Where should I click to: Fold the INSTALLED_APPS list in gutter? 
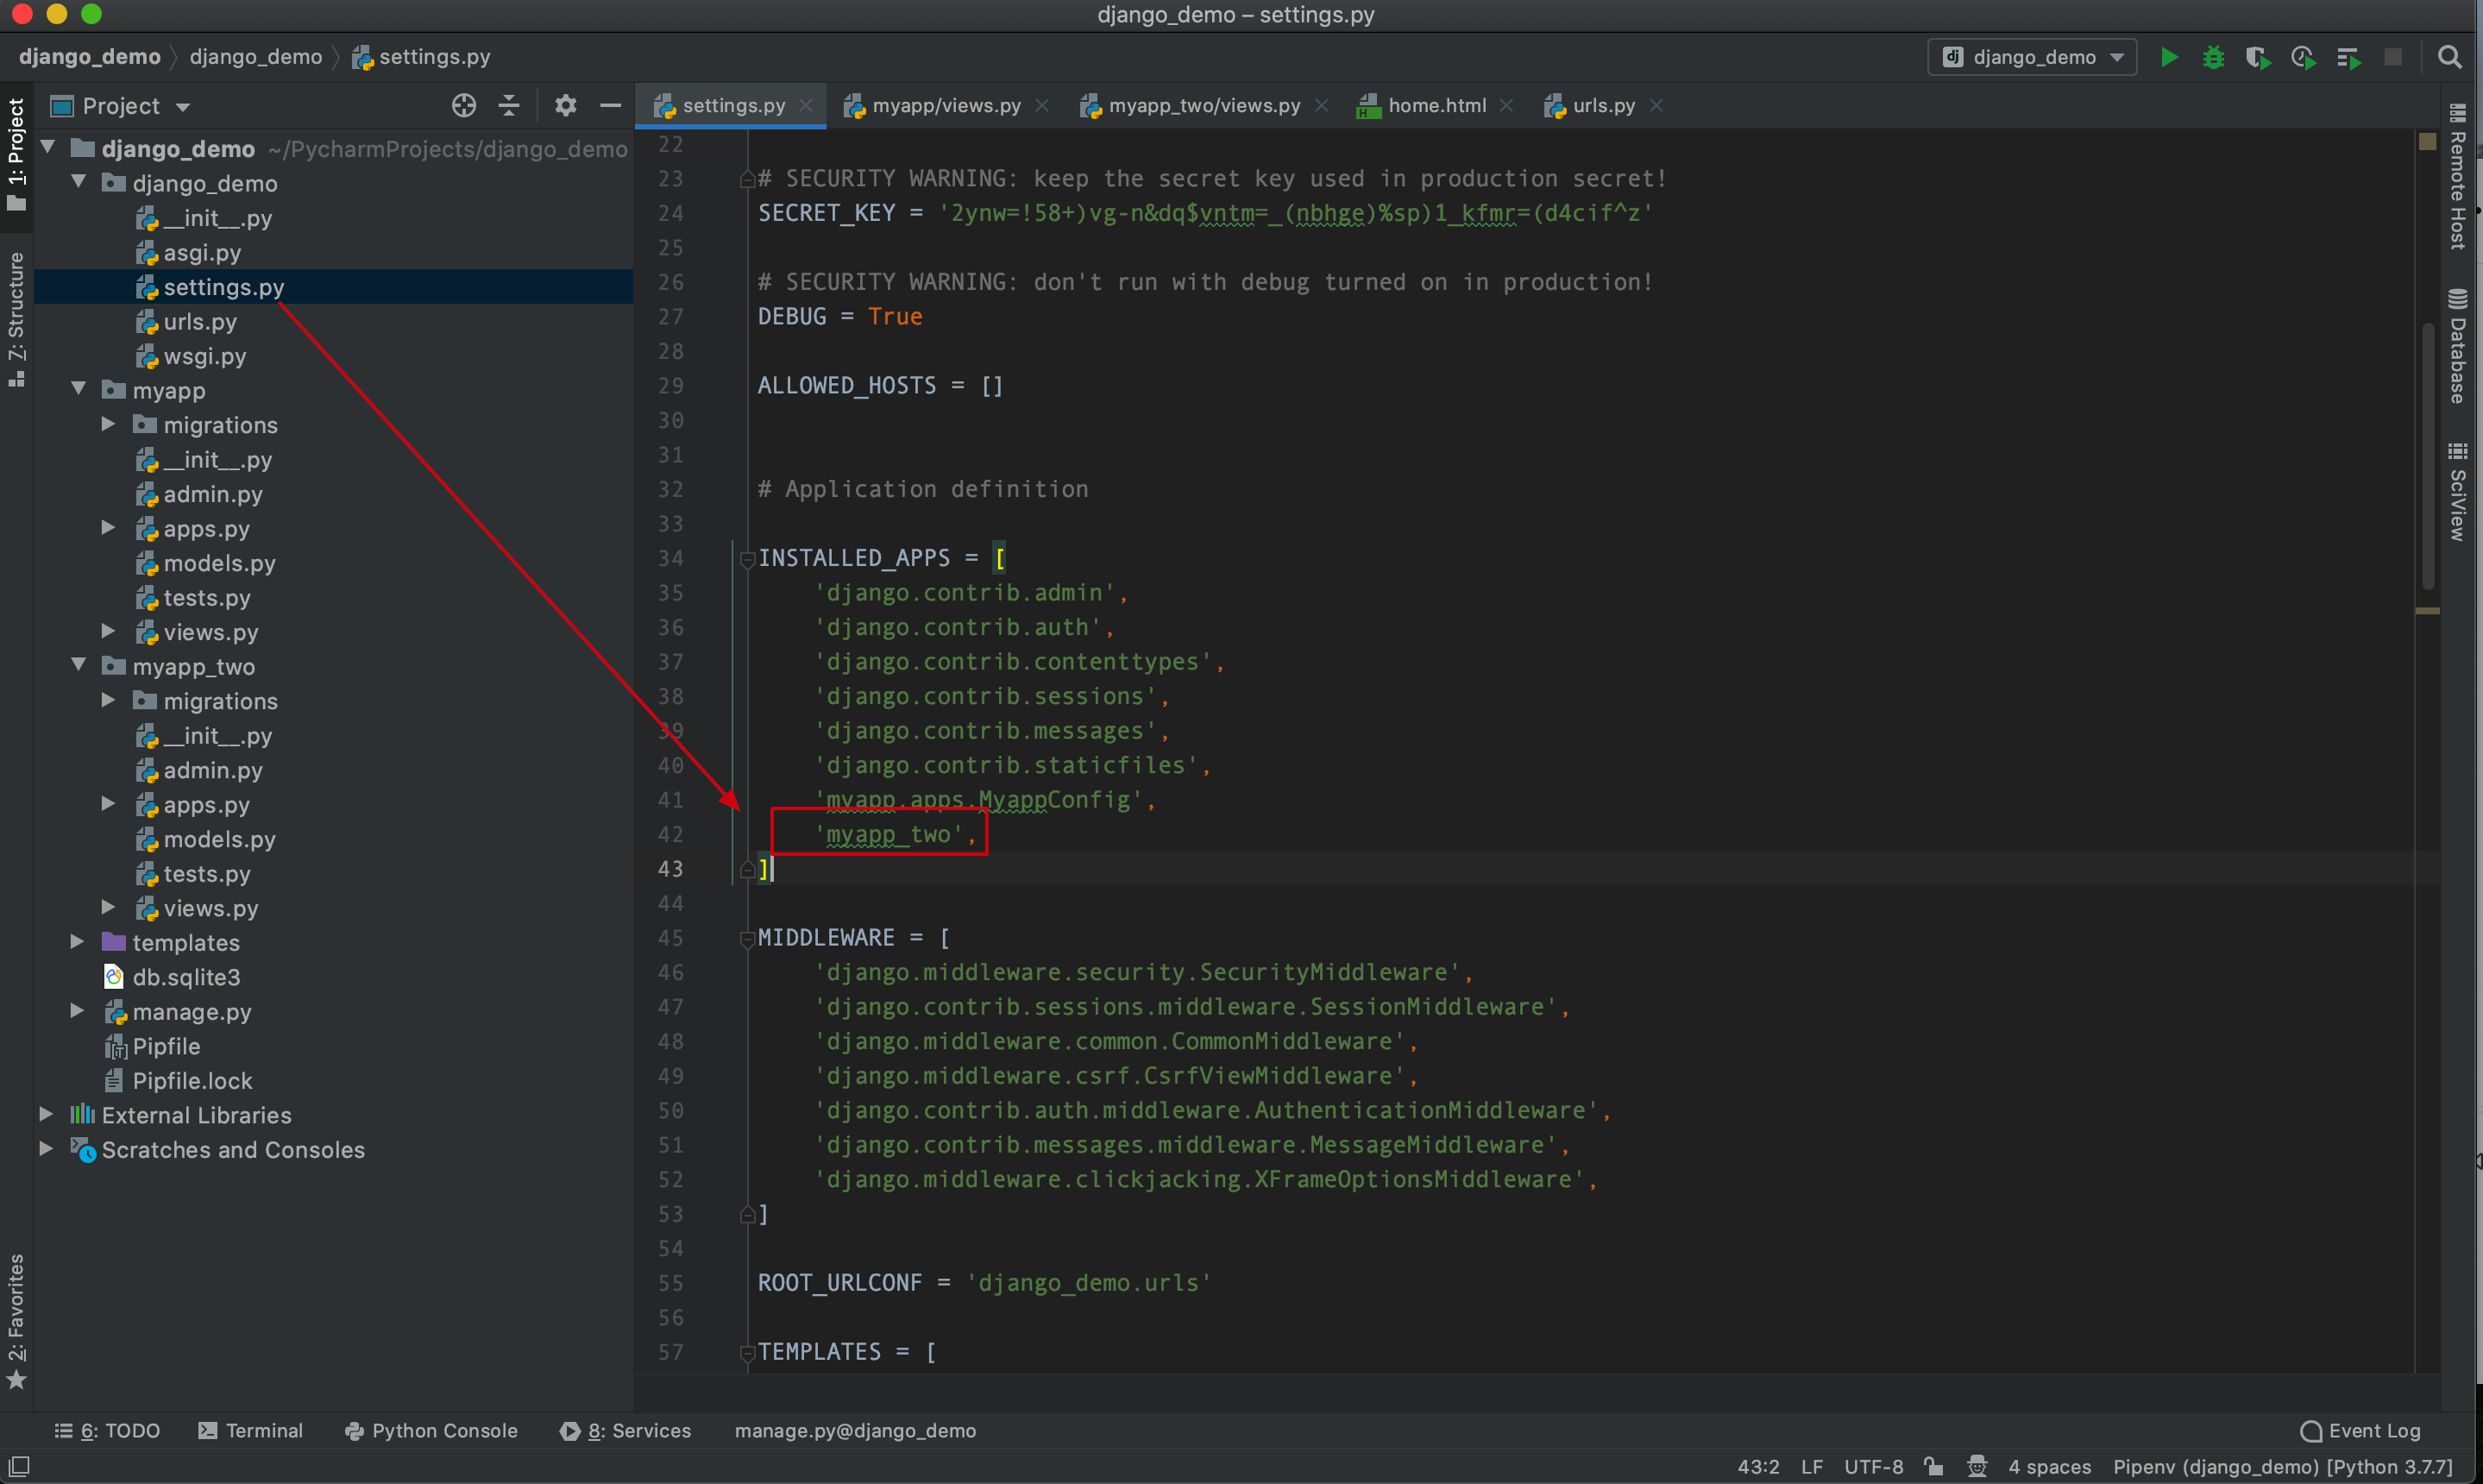(746, 558)
